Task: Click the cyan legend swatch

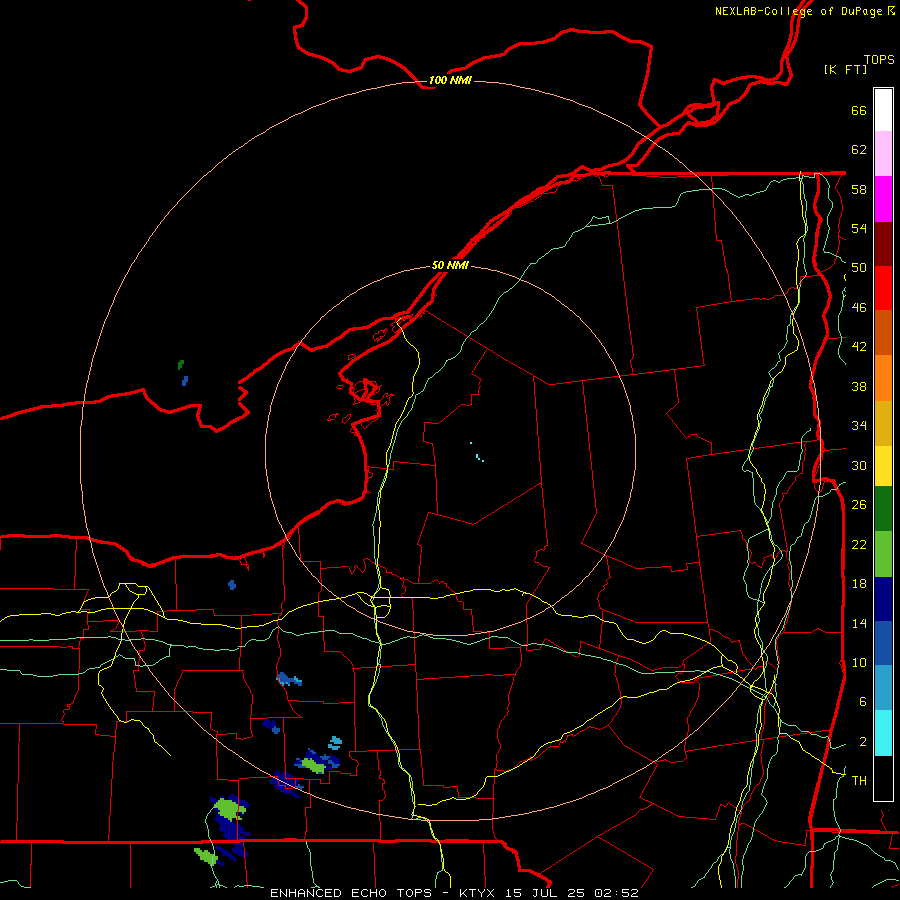Action: tap(883, 733)
